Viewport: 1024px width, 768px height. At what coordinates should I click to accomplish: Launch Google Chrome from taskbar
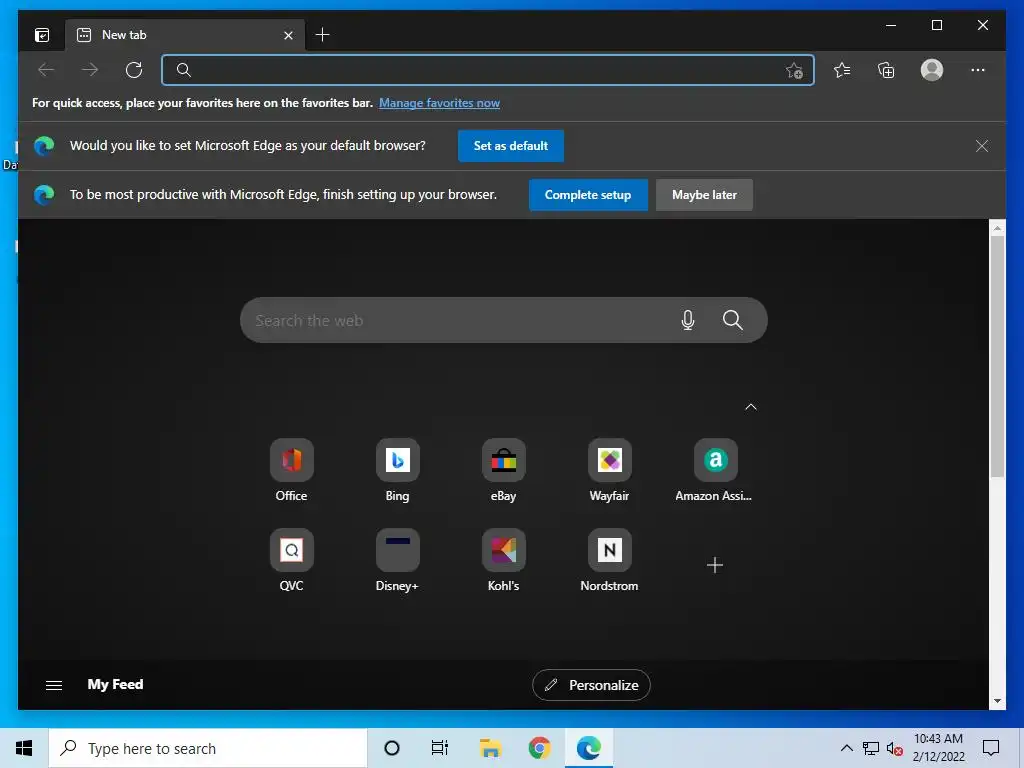pyautogui.click(x=539, y=748)
